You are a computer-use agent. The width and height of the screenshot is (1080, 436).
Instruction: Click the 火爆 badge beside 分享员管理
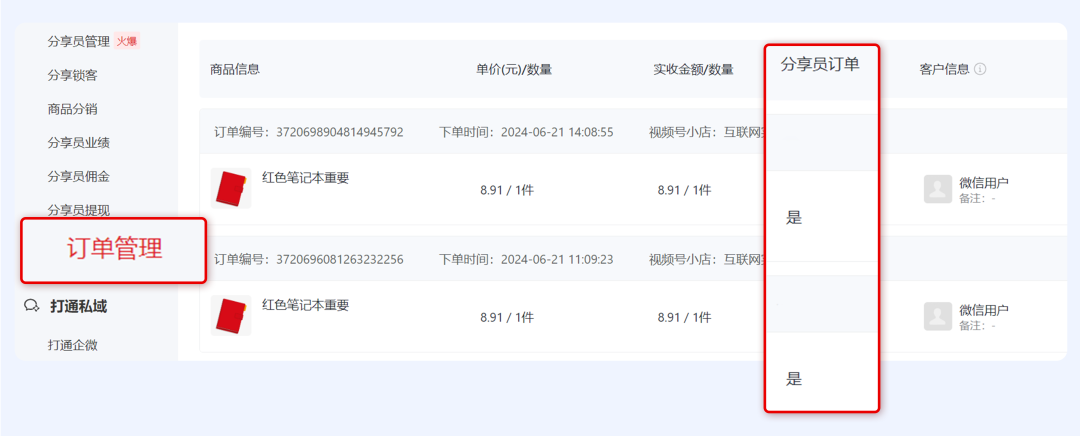[x=127, y=41]
